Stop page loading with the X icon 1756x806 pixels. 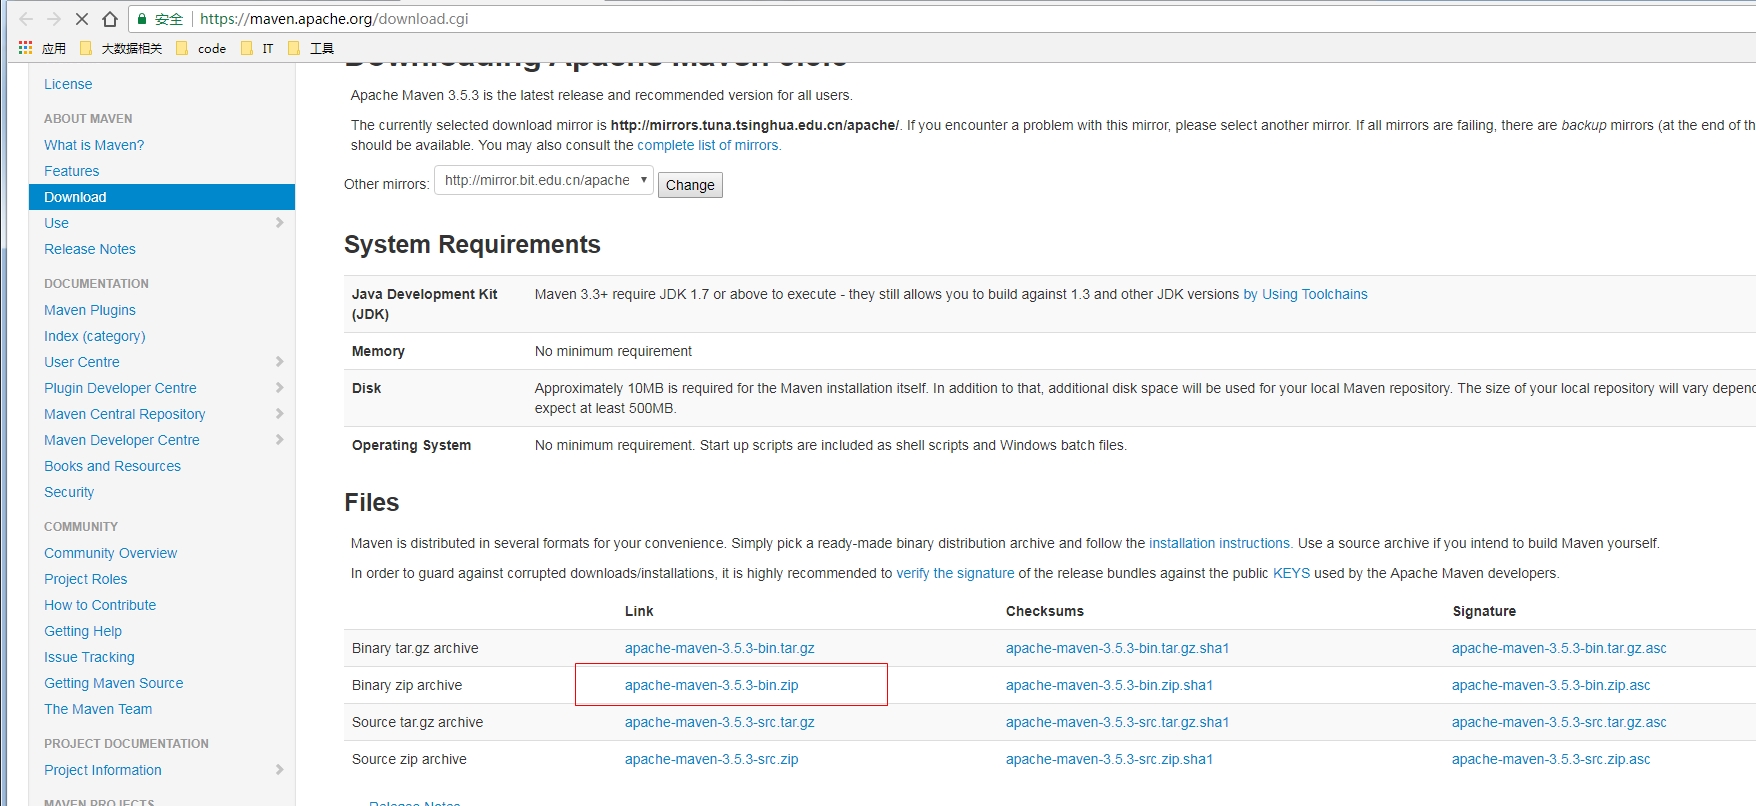pyautogui.click(x=82, y=19)
